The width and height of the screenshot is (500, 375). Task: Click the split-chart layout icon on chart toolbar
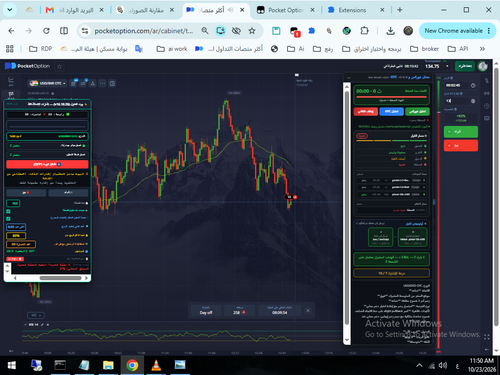click(x=112, y=83)
